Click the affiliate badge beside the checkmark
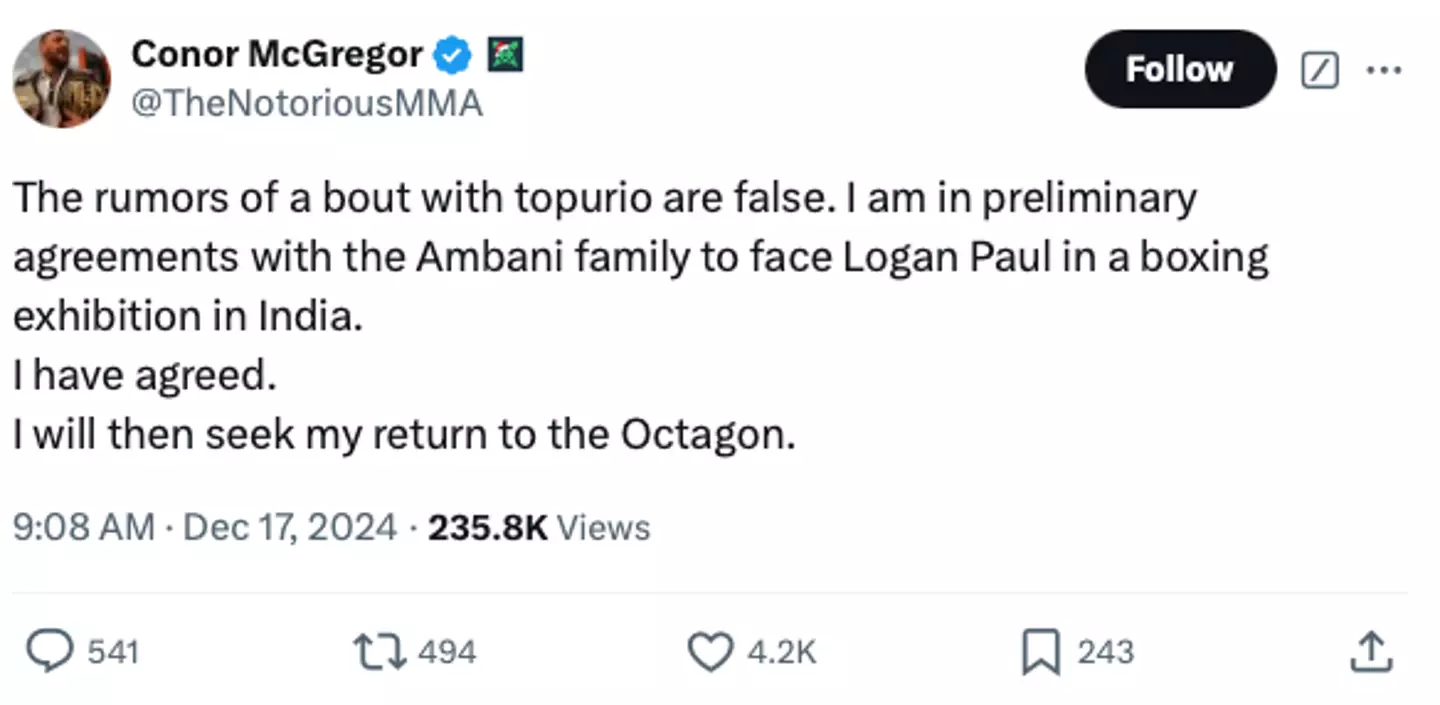Viewport: 1440px width, 705px height. click(505, 55)
